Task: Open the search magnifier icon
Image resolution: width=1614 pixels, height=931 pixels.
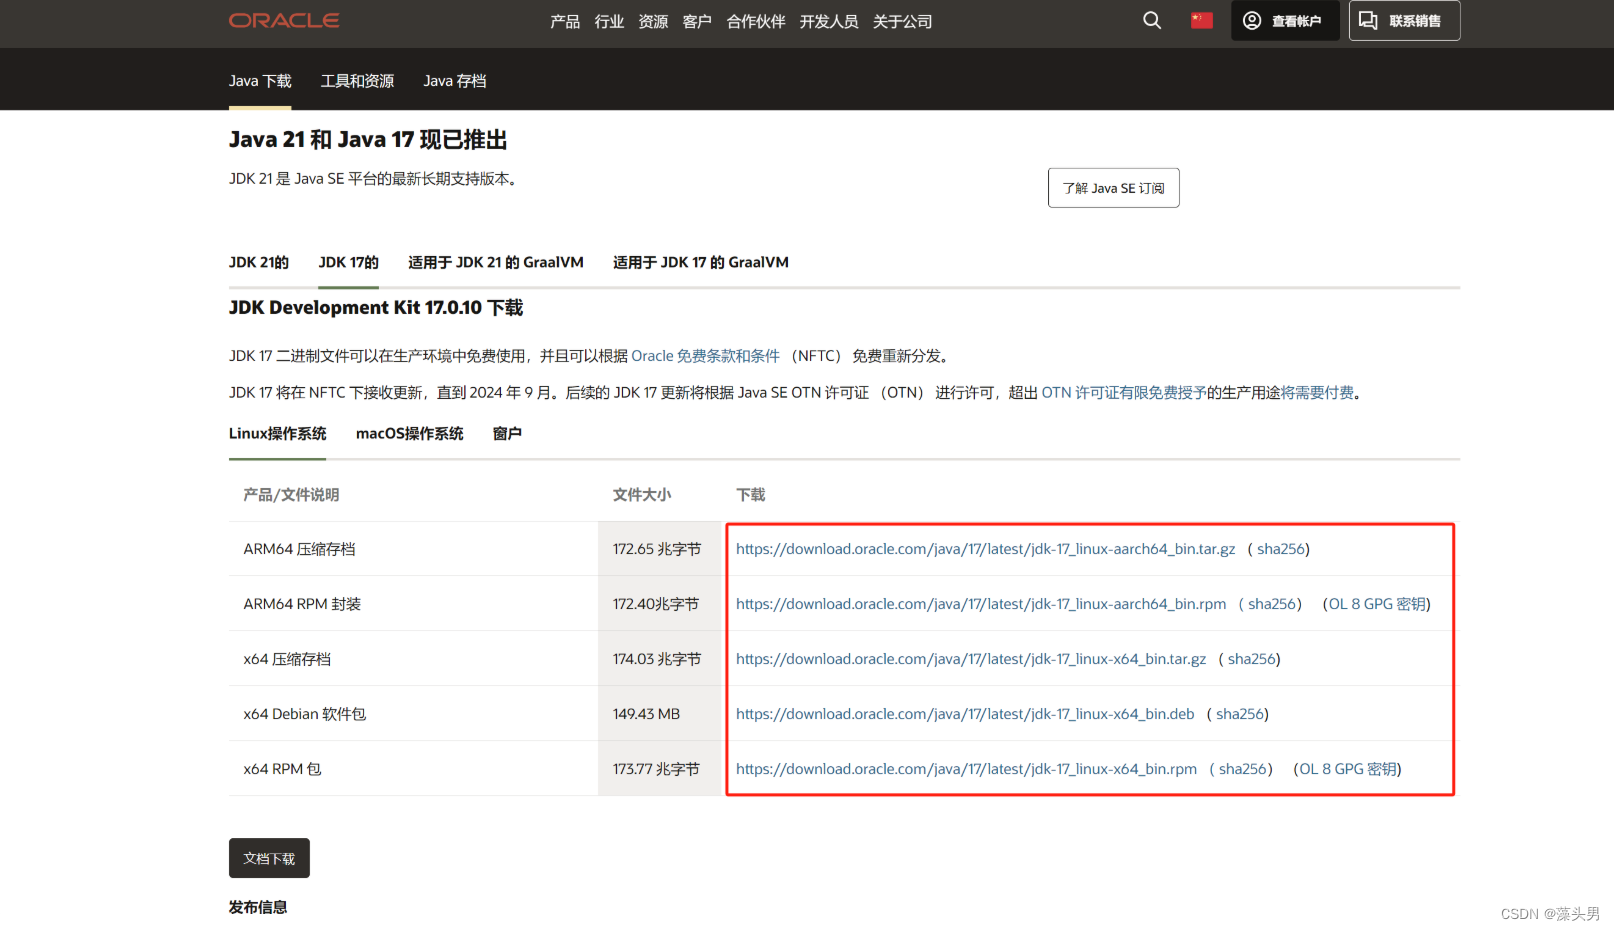Action: [1152, 20]
